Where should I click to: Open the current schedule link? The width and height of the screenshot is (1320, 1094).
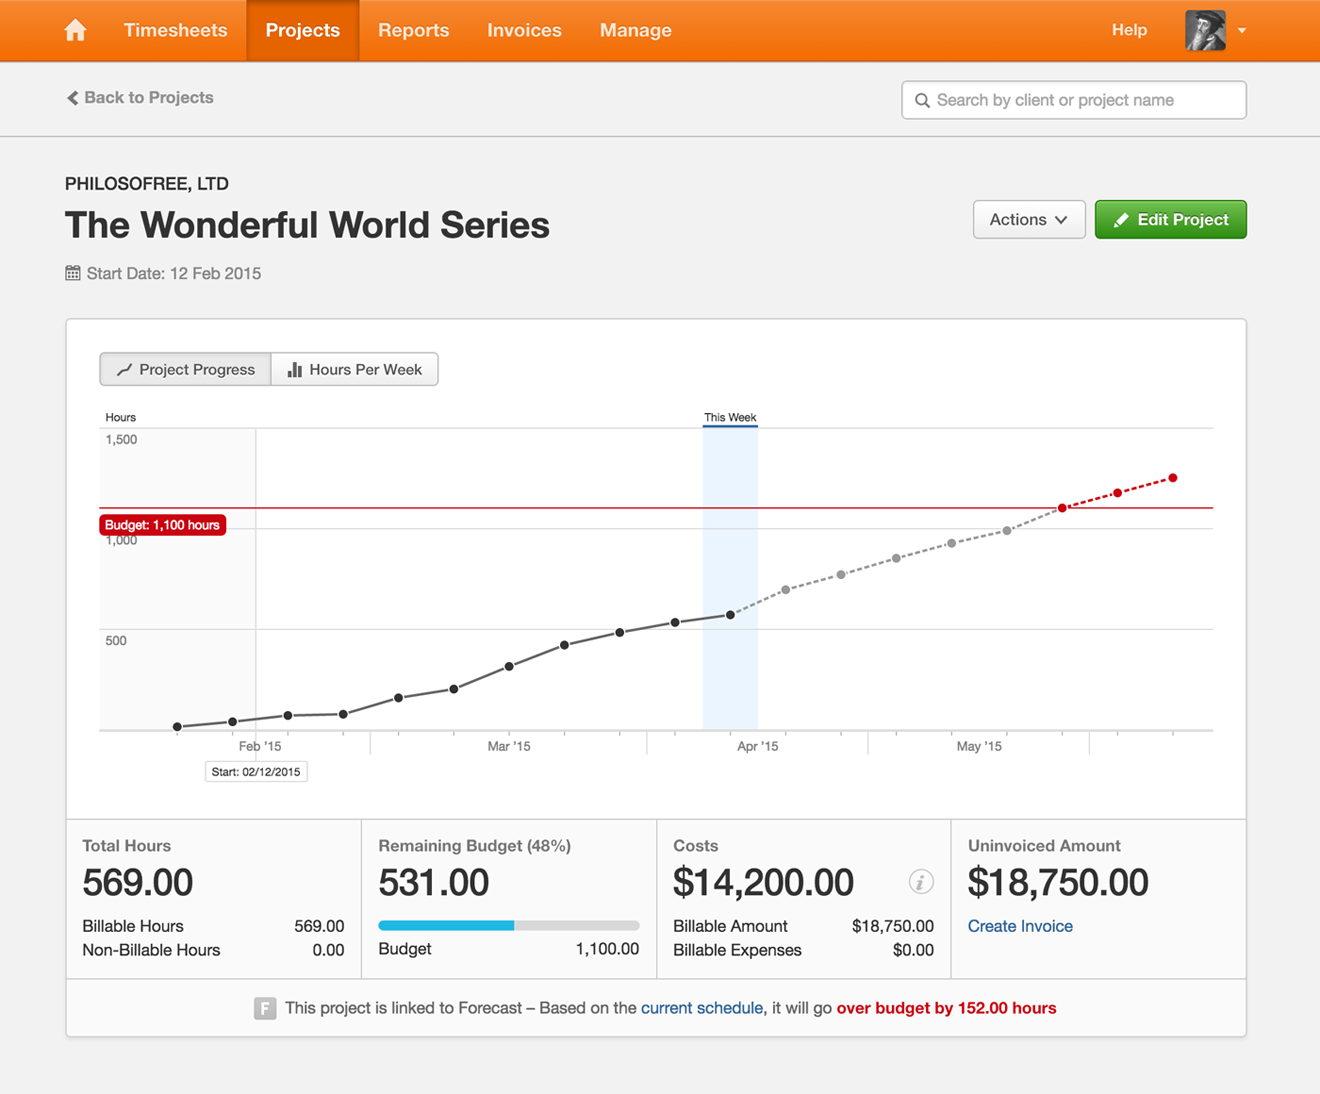click(x=701, y=1008)
